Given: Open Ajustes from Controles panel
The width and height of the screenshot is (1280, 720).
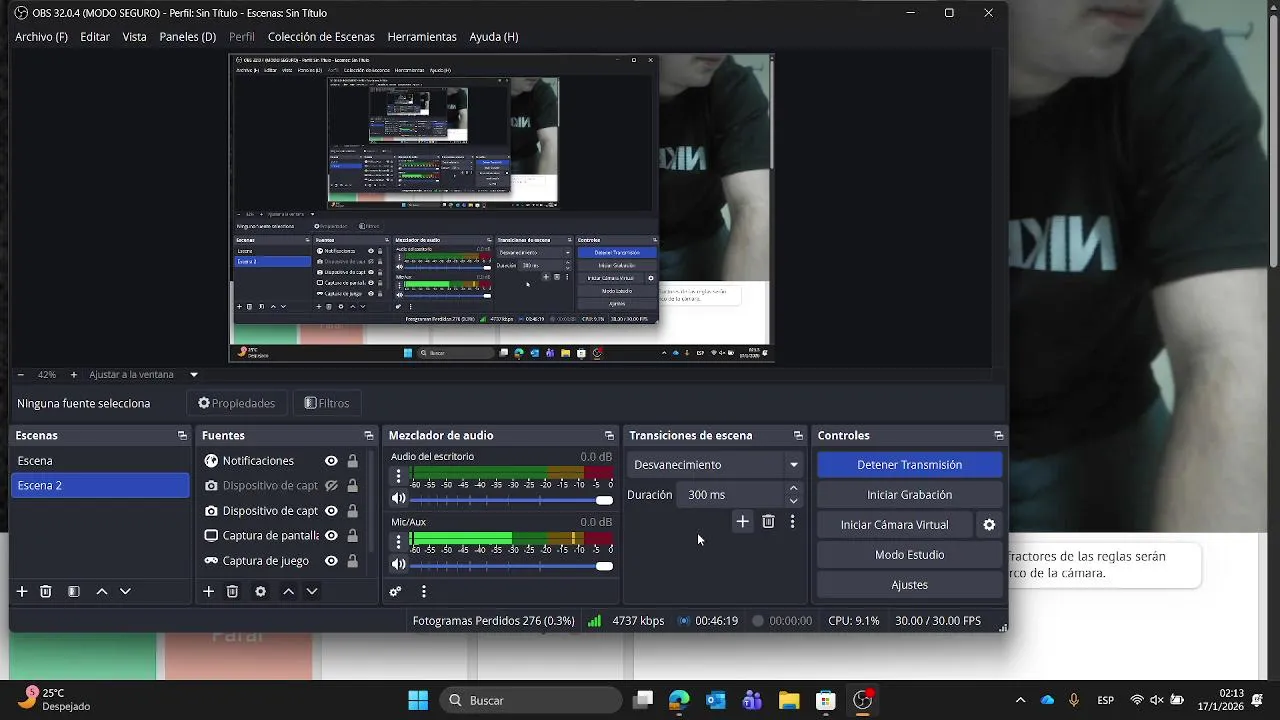Looking at the screenshot, I should click(x=909, y=585).
